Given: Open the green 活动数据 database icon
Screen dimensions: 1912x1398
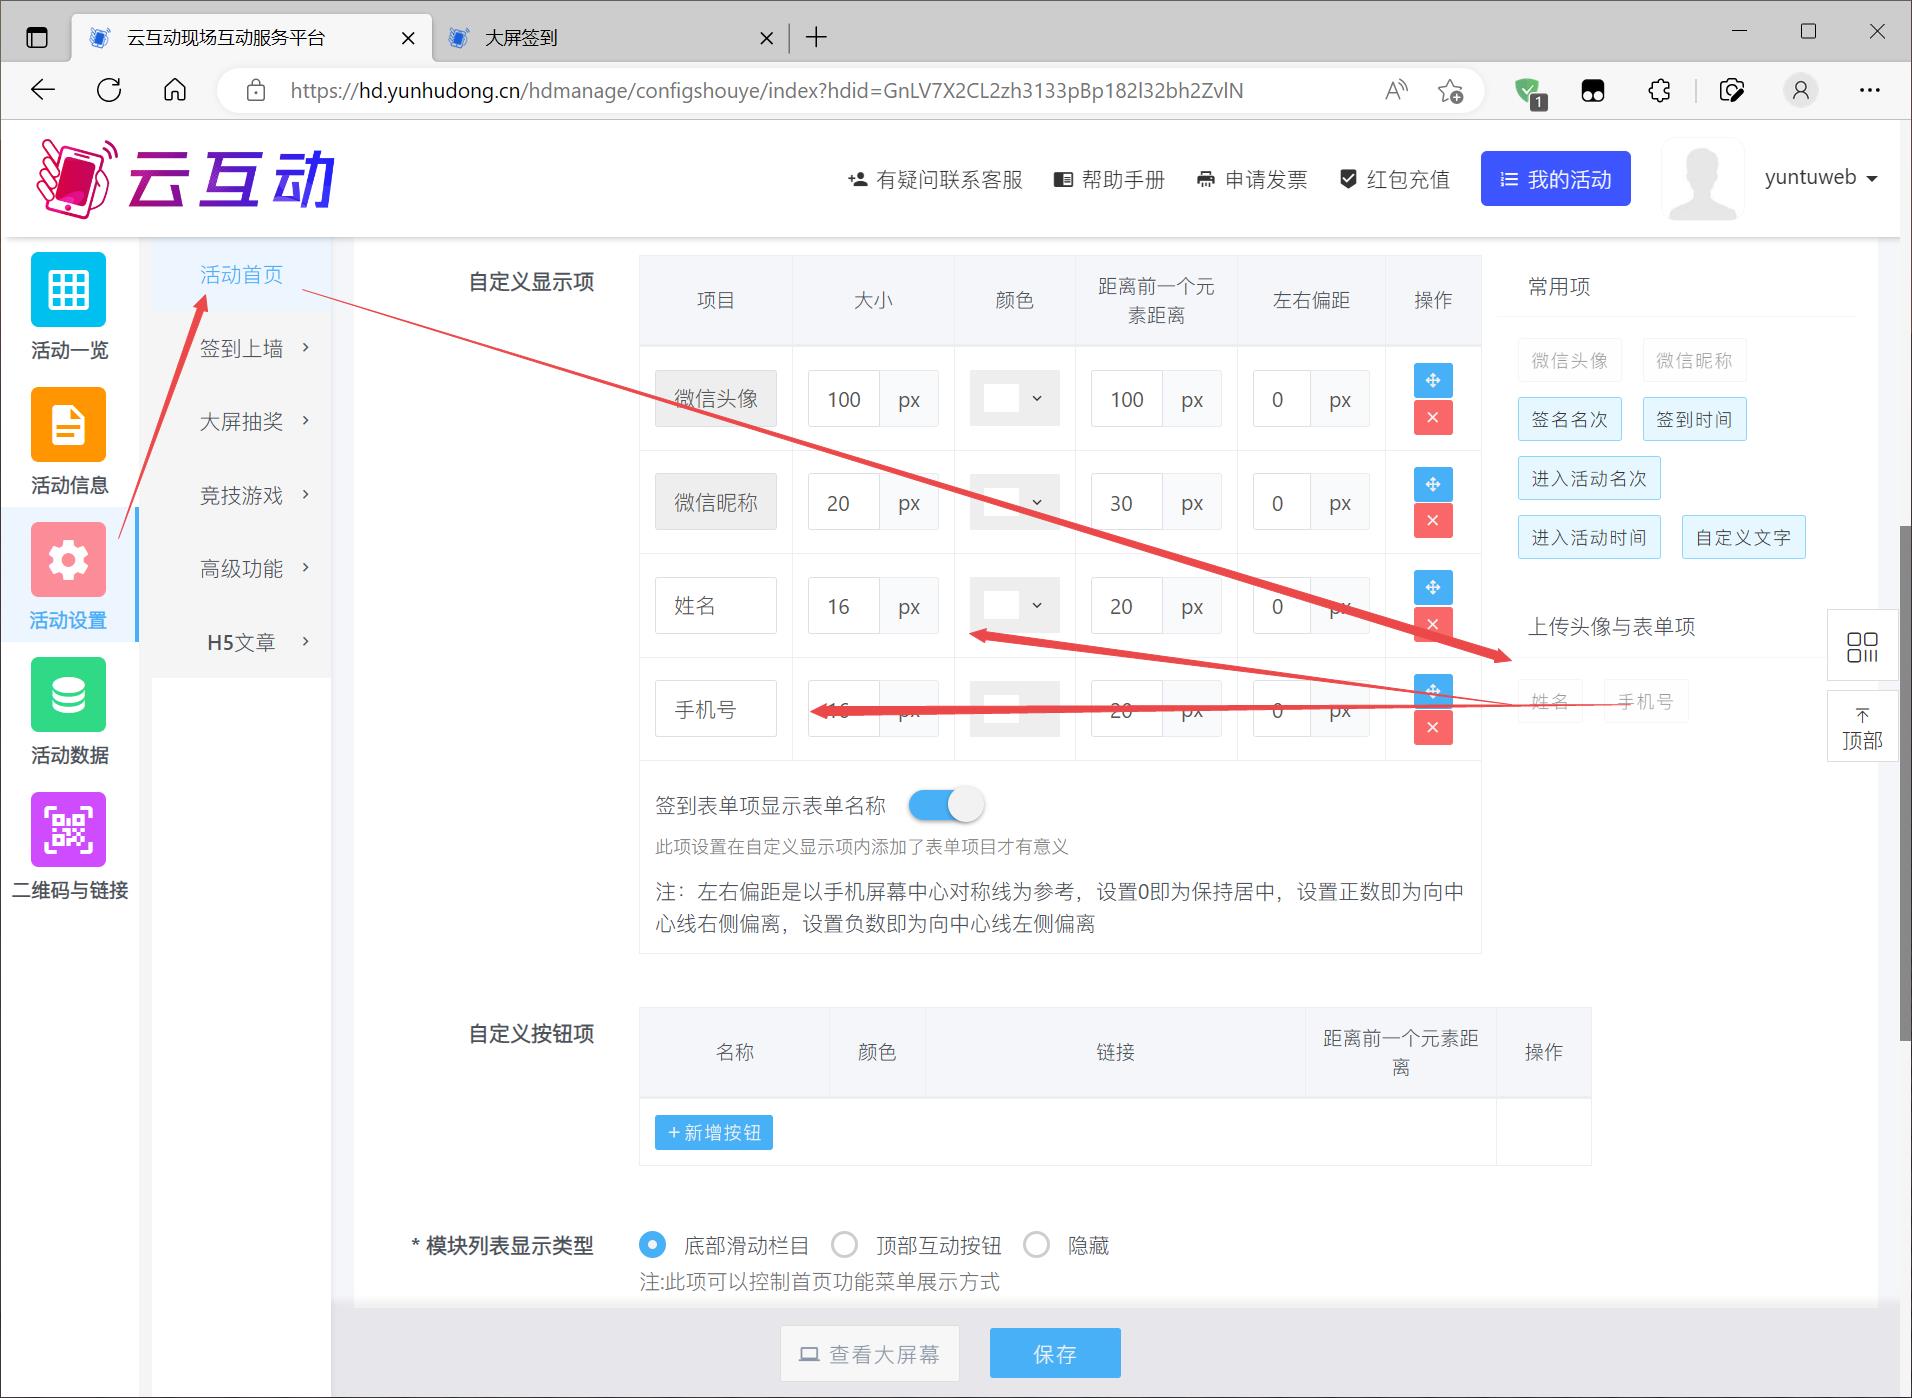Looking at the screenshot, I should (x=68, y=695).
